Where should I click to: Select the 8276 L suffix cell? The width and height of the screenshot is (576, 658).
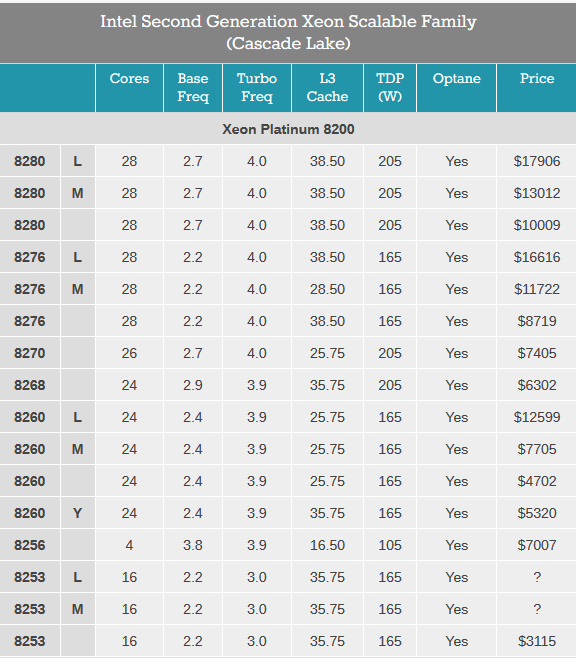point(78,257)
